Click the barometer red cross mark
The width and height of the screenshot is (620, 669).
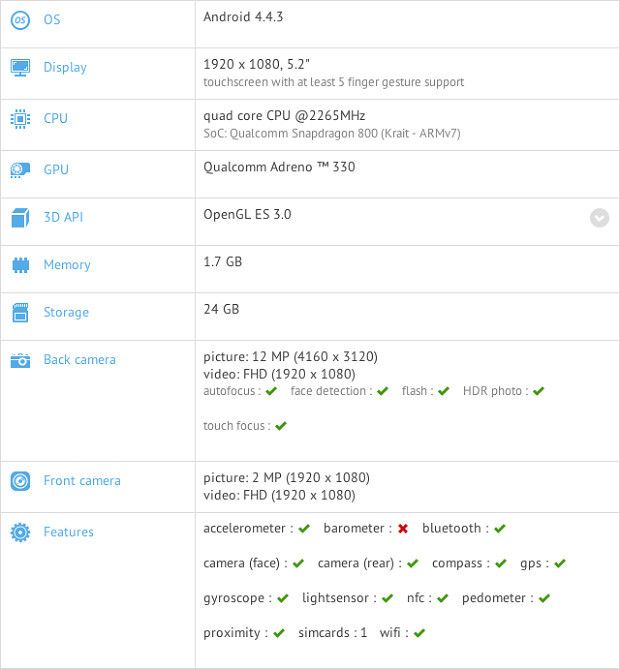pos(403,528)
